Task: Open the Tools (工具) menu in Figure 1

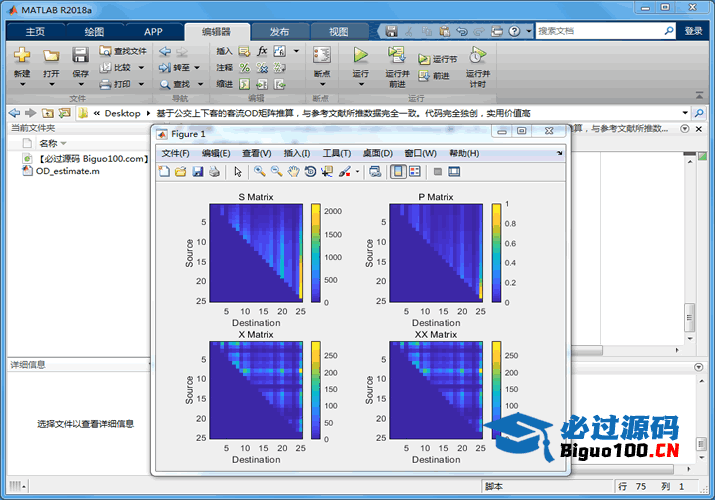Action: 337,153
